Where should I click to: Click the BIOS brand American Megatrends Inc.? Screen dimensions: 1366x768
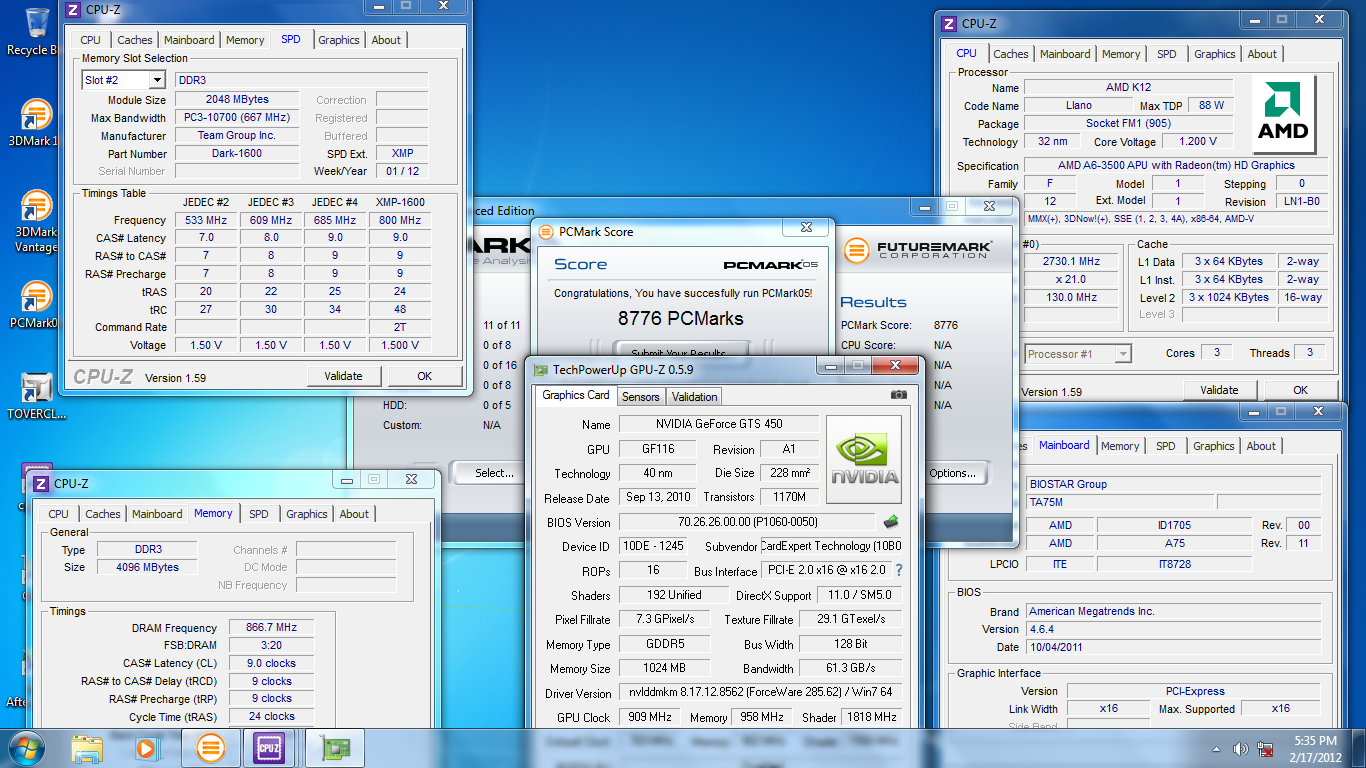tap(1174, 611)
